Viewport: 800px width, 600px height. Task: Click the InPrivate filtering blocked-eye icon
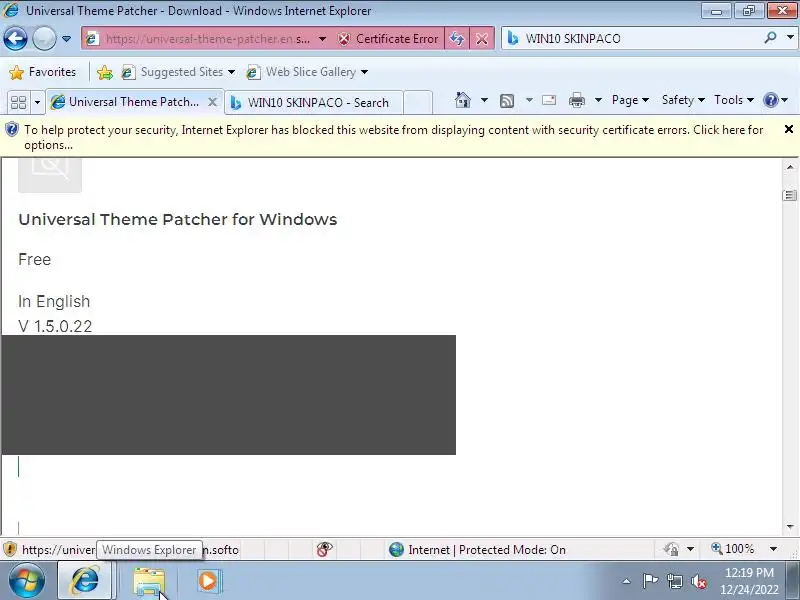[x=324, y=549]
